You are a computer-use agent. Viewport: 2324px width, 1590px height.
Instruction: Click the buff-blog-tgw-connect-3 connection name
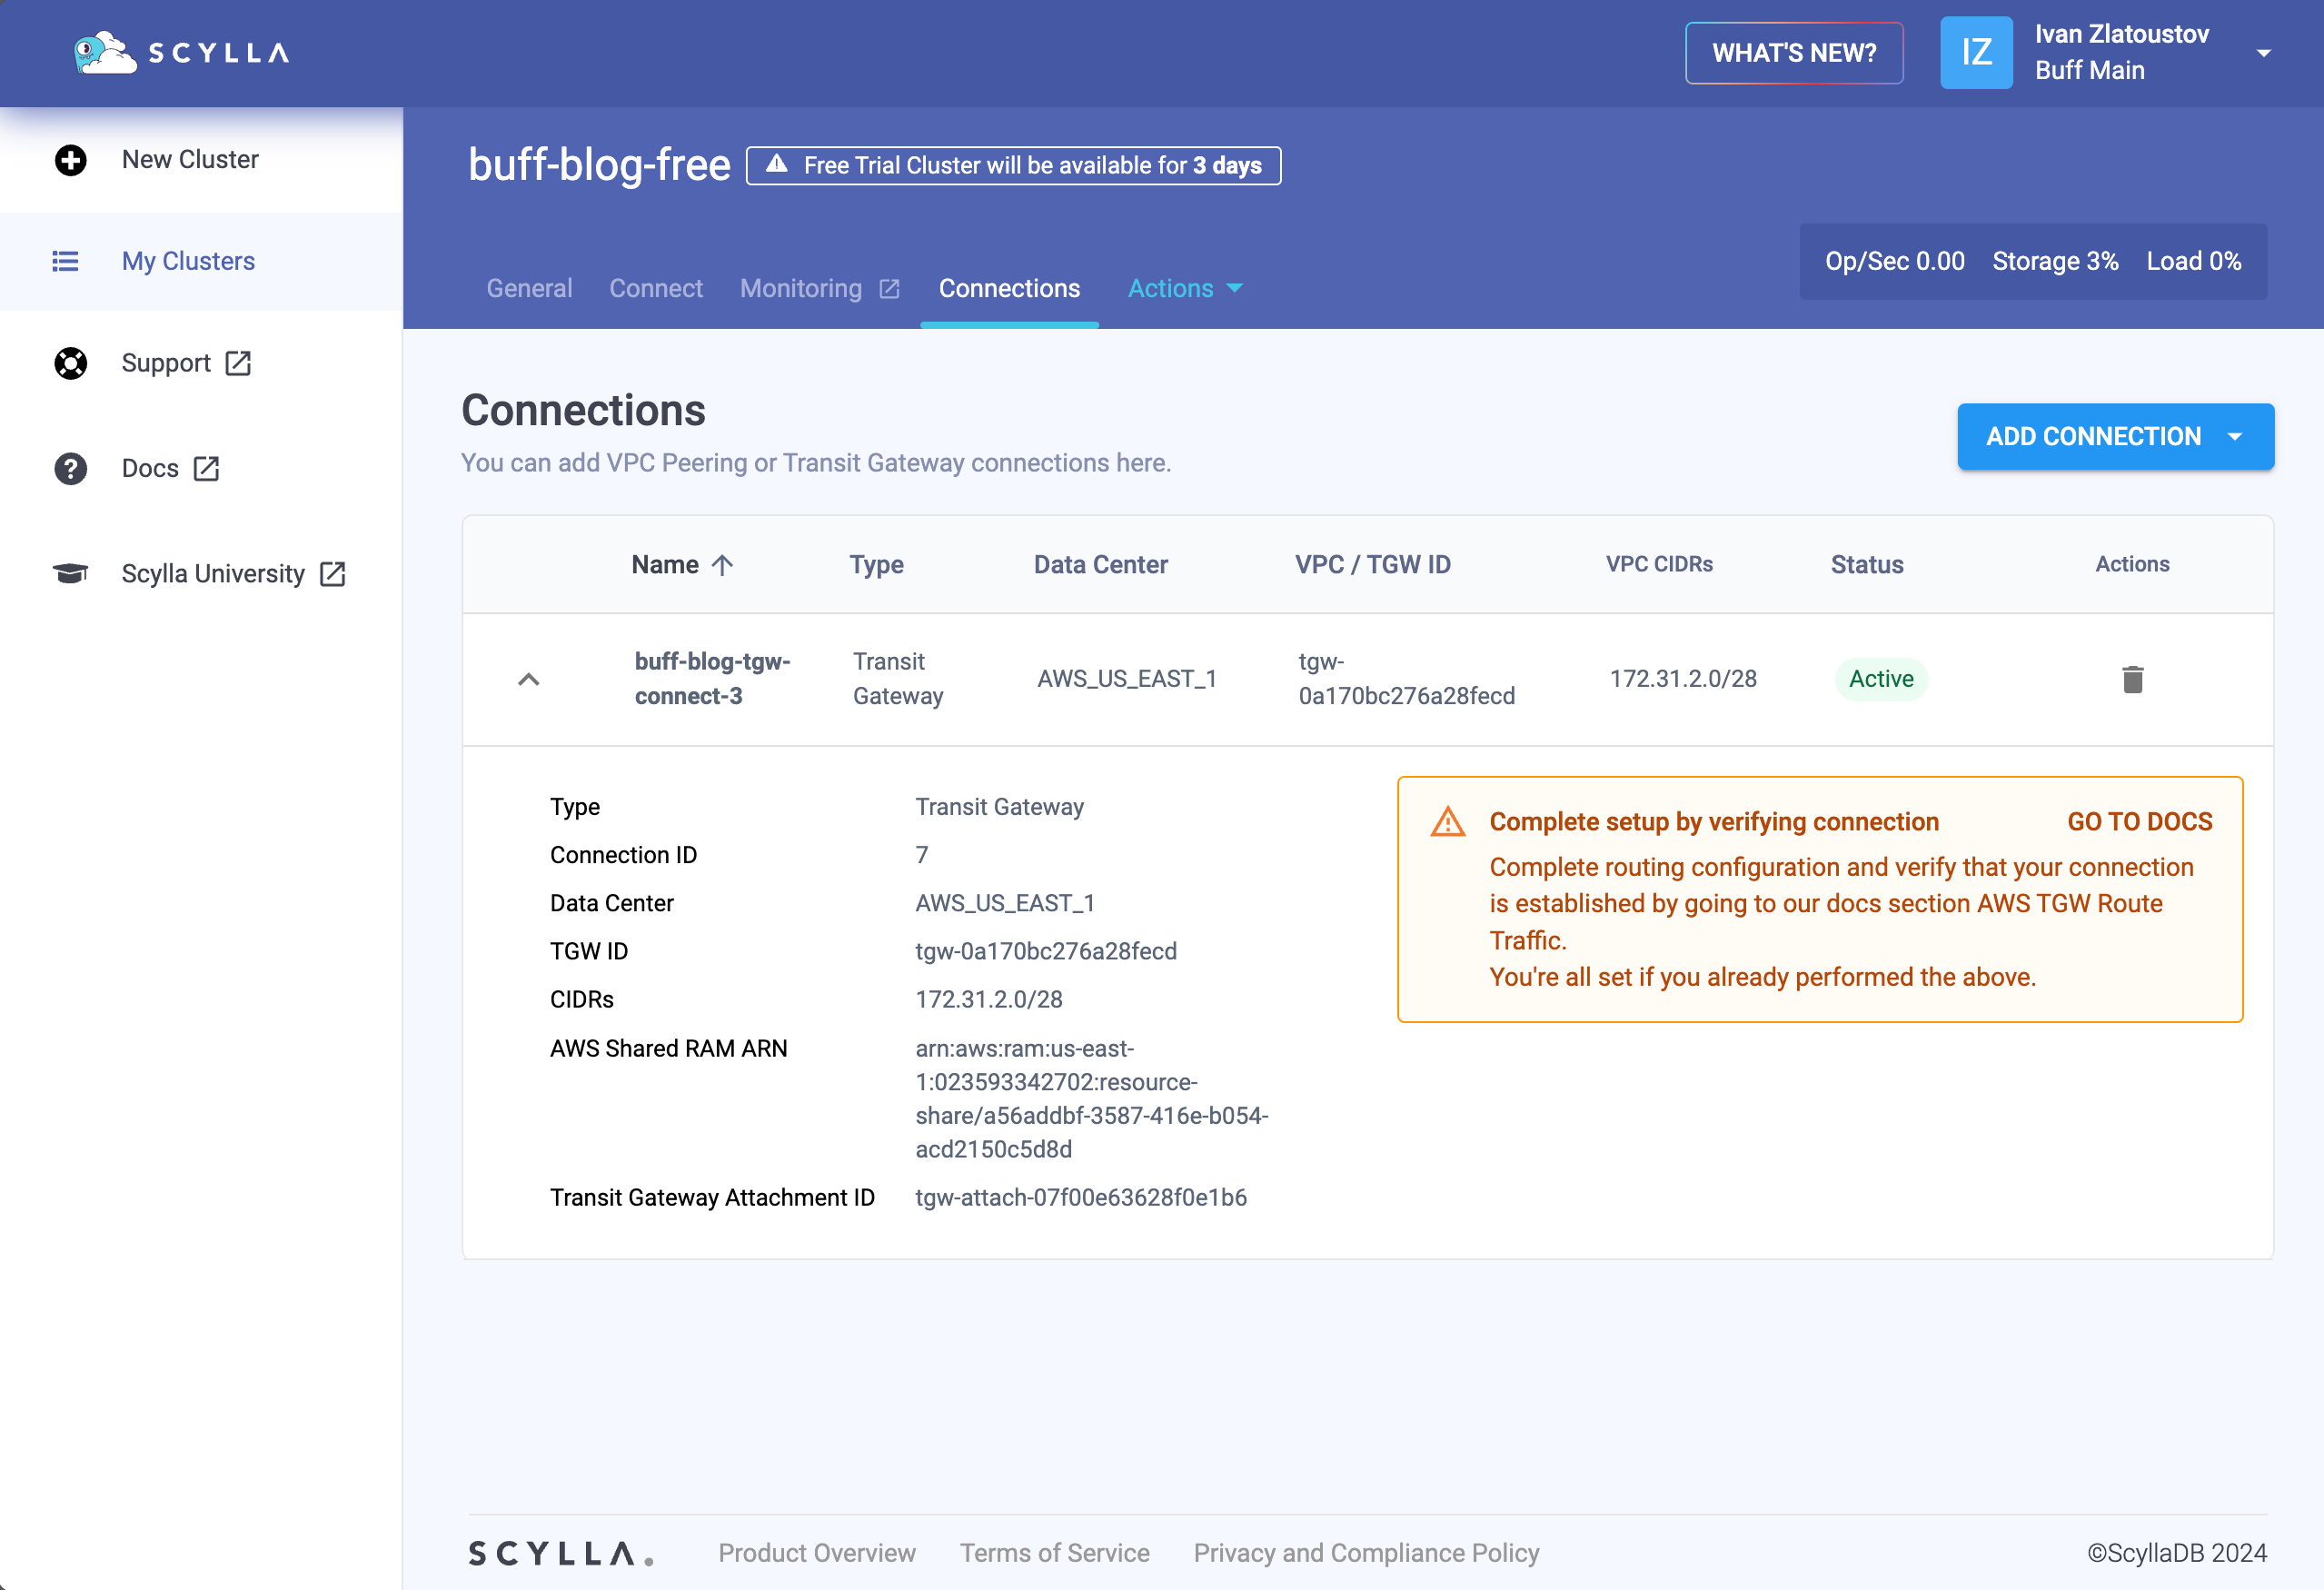[712, 679]
